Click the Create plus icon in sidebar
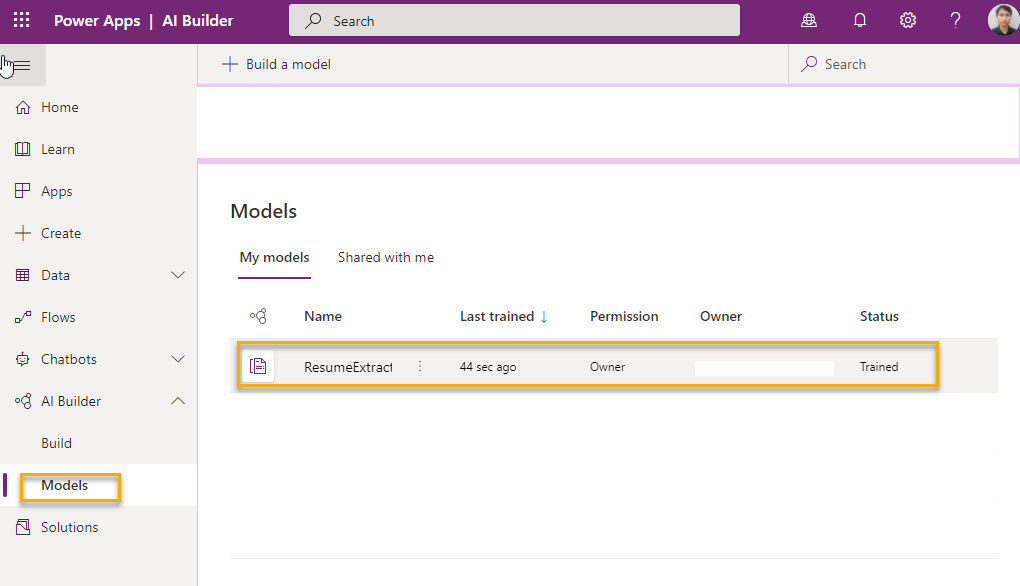Image resolution: width=1020 pixels, height=586 pixels. [x=23, y=233]
